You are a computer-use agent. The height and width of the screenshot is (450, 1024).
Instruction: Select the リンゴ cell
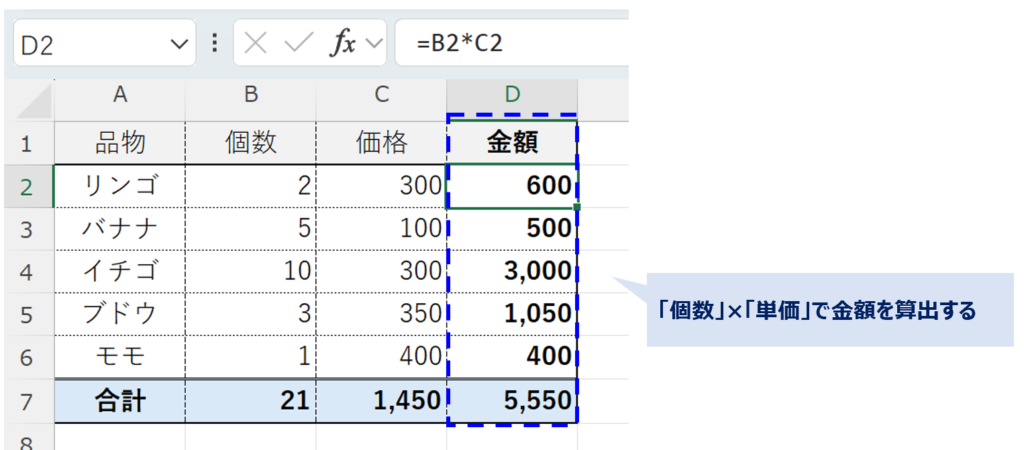click(120, 186)
